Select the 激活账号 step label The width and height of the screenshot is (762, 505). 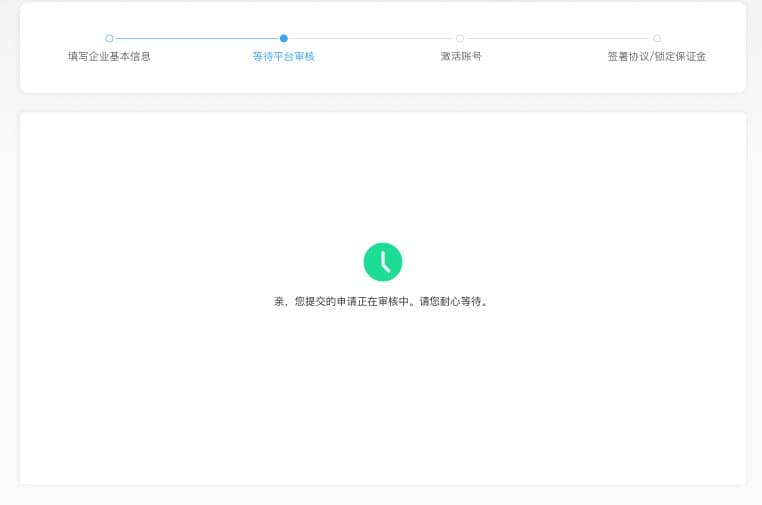pos(461,56)
